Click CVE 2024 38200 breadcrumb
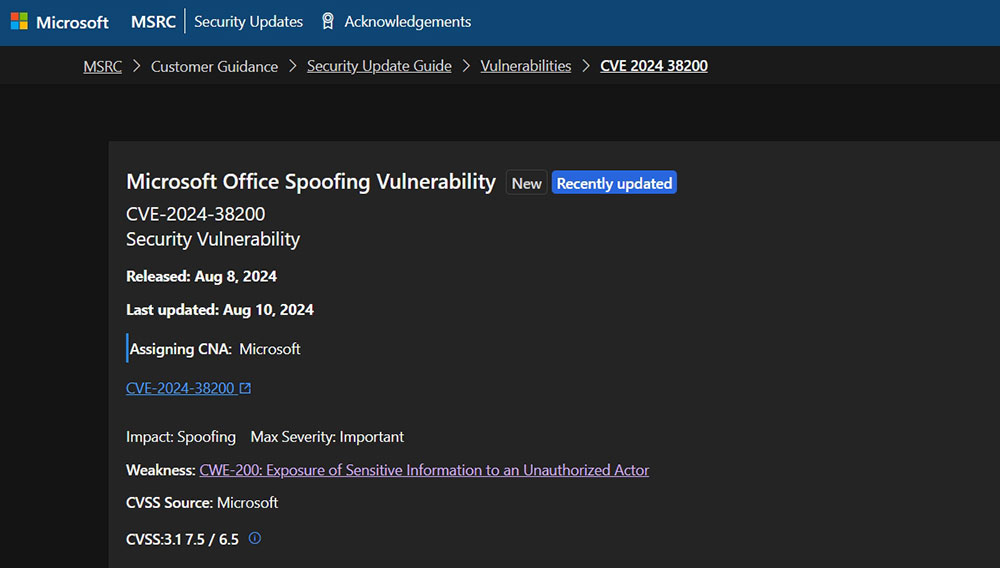1000x568 pixels. [x=654, y=66]
